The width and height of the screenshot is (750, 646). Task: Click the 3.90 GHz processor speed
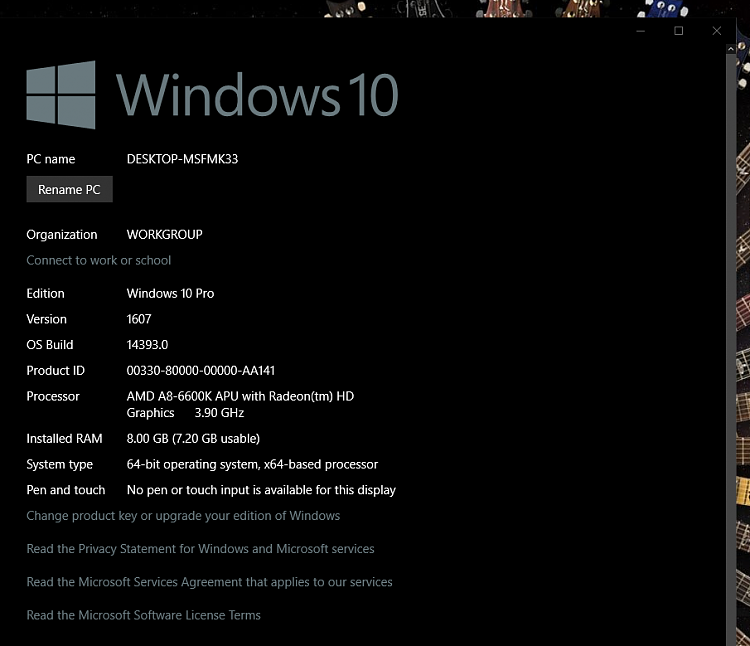219,413
